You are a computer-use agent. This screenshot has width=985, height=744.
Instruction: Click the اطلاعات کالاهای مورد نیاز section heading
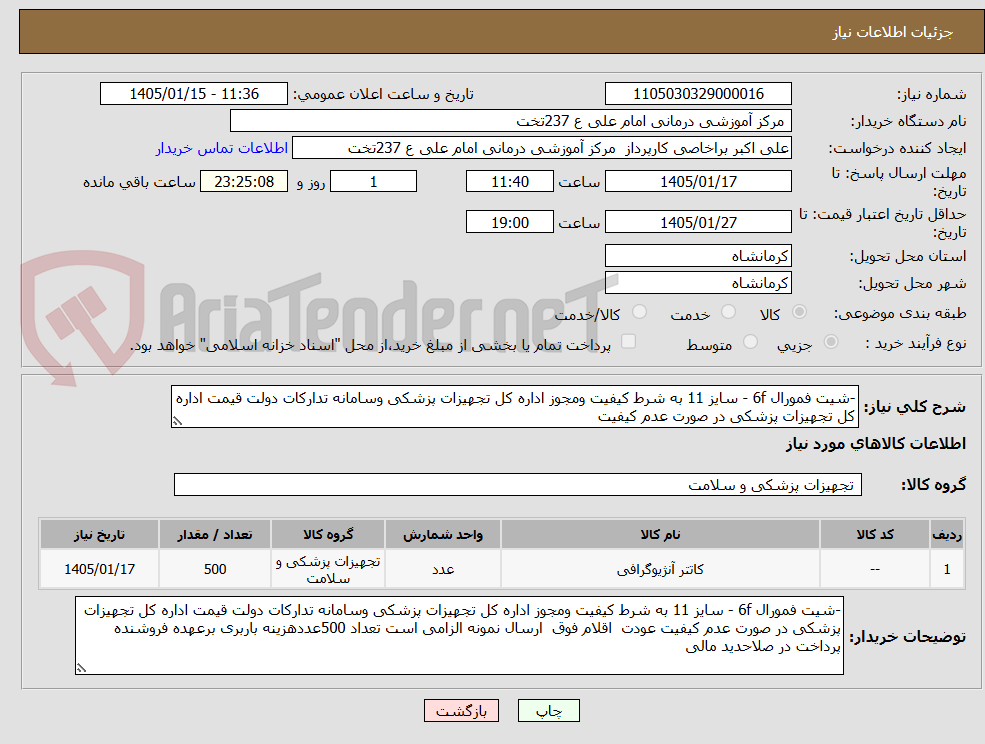[x=876, y=444]
